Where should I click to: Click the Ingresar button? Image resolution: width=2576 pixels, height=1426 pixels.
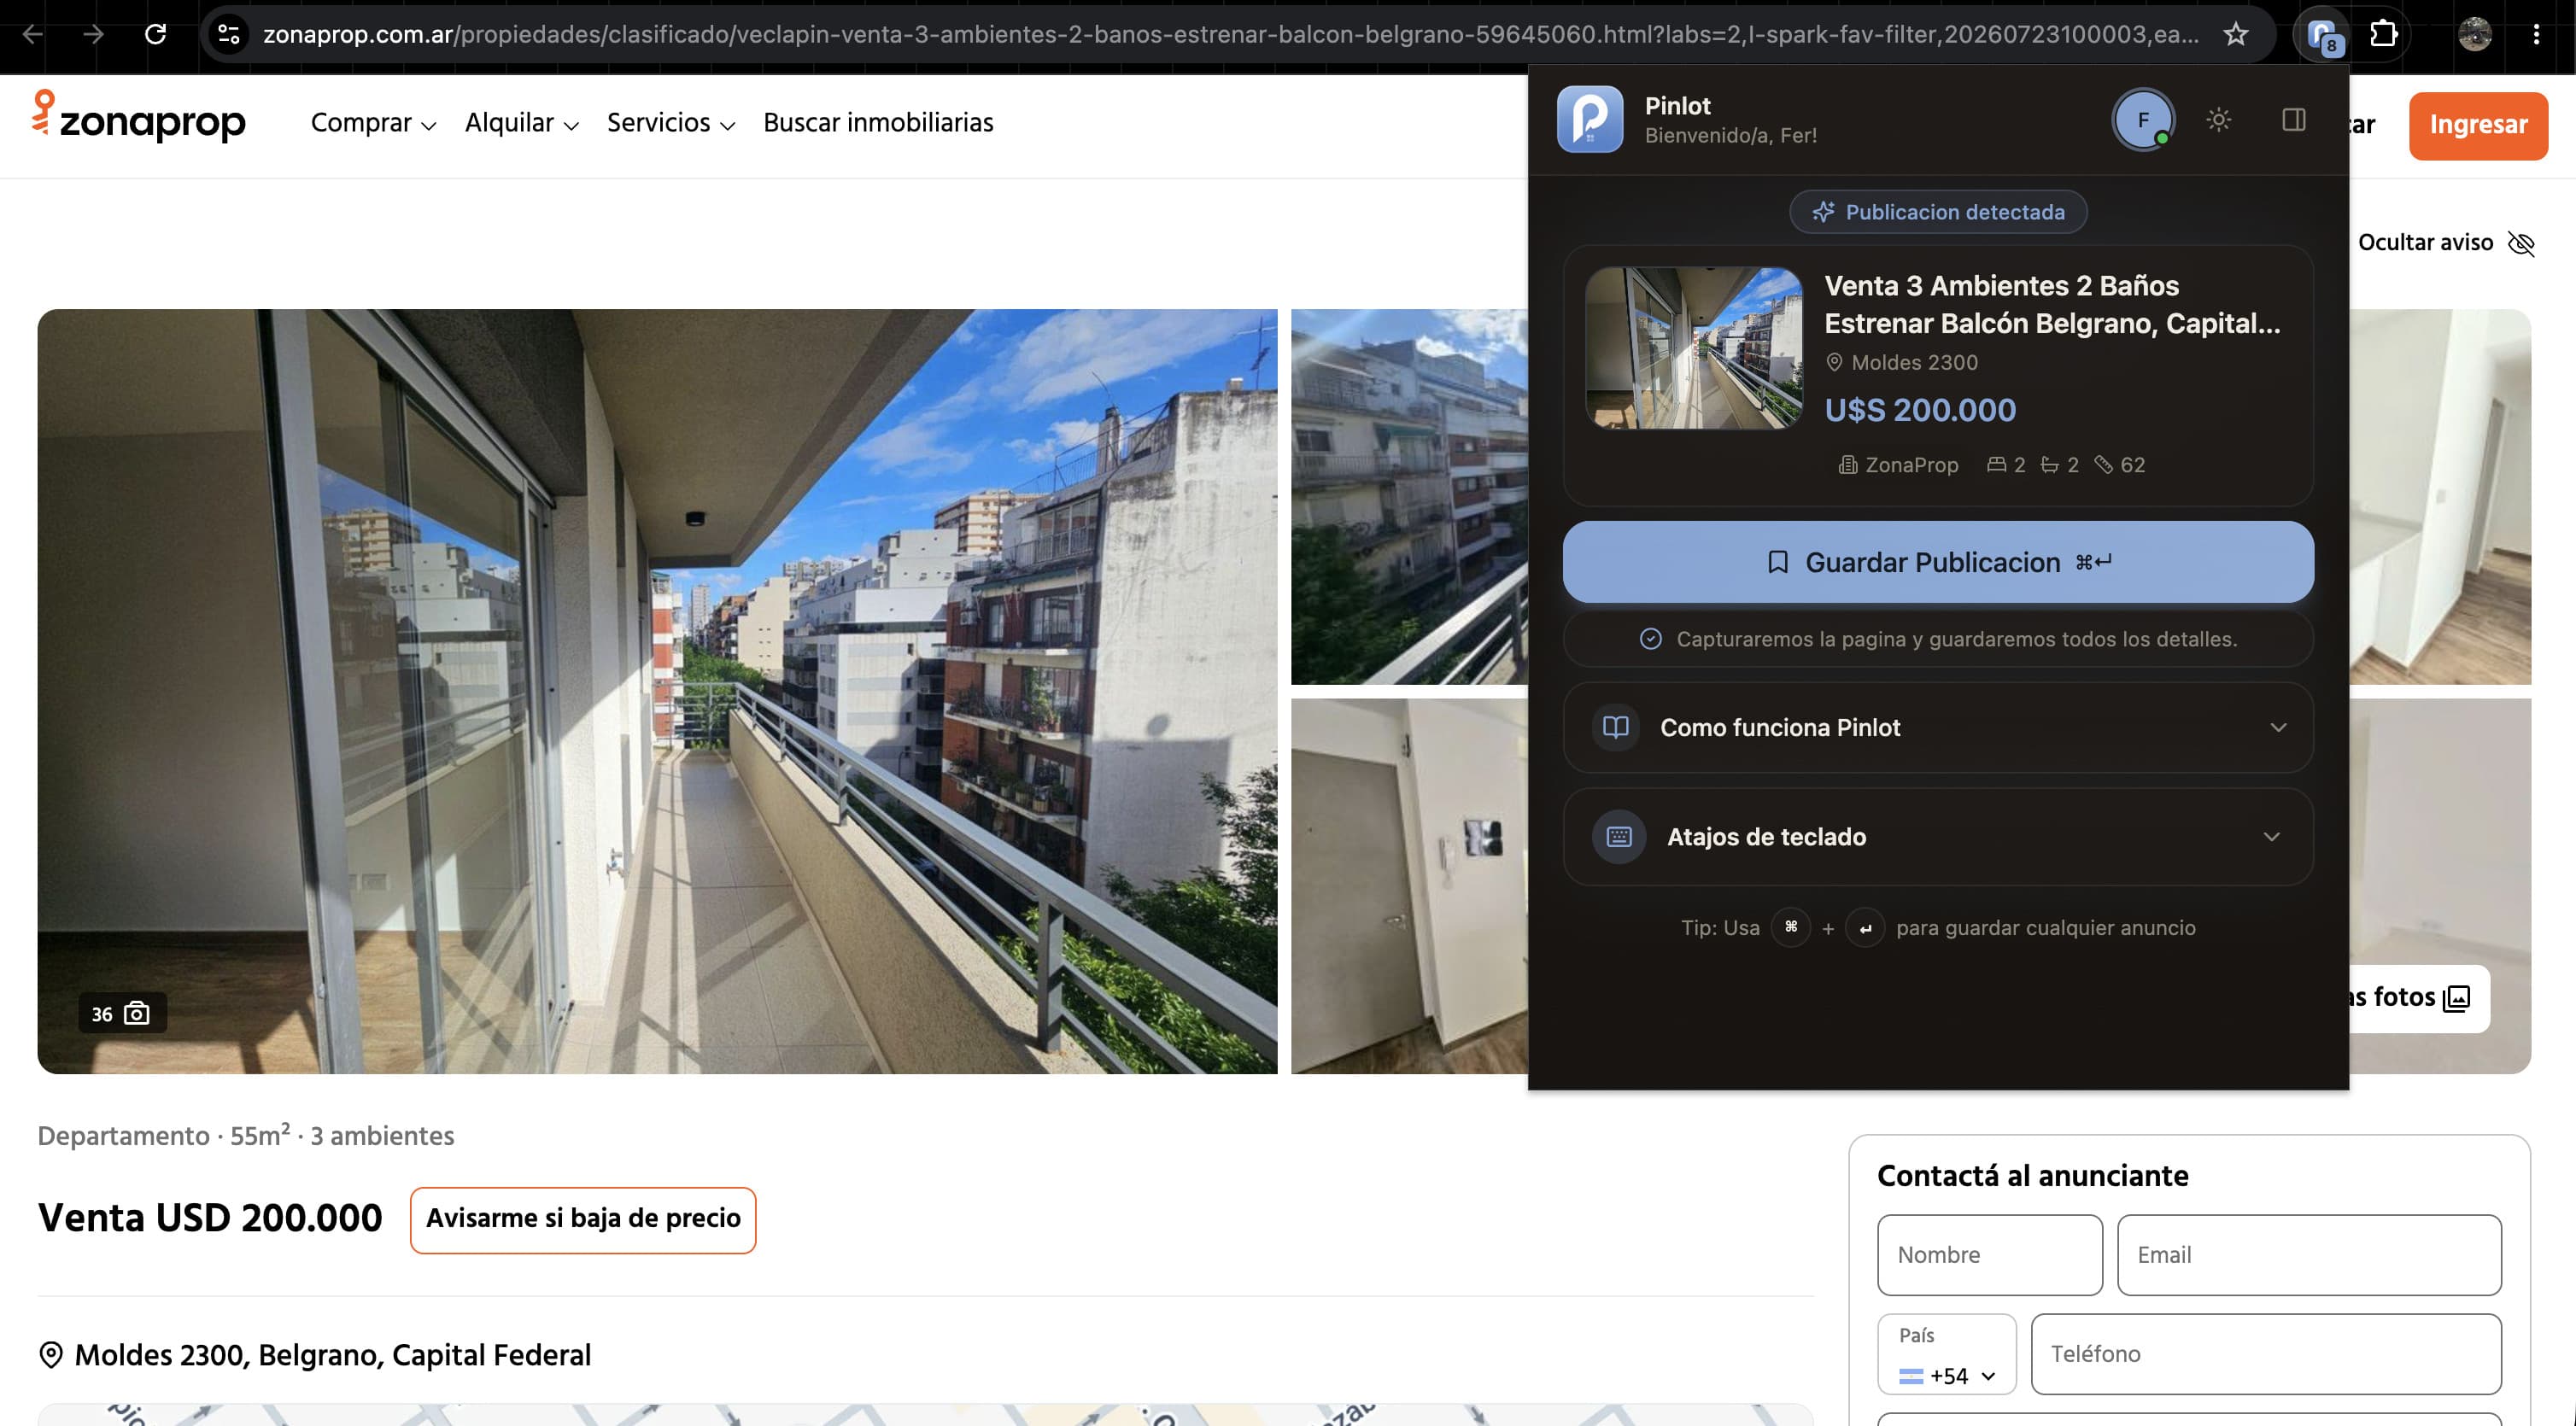[2478, 125]
